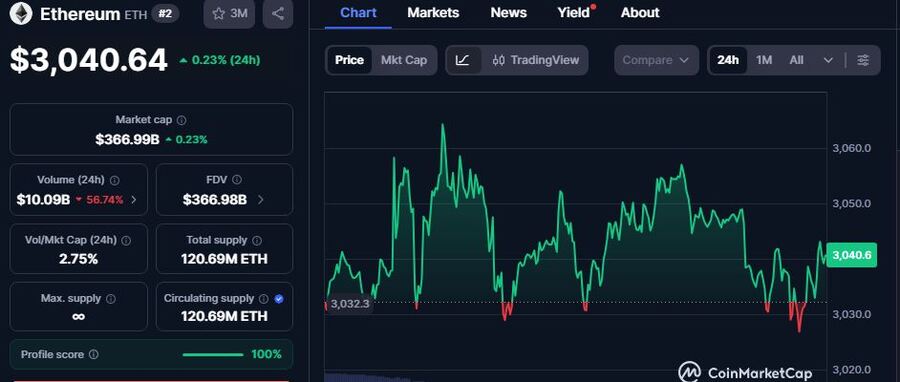900x382 pixels.
Task: Click the $366.98B FDV value
Action: click(215, 200)
